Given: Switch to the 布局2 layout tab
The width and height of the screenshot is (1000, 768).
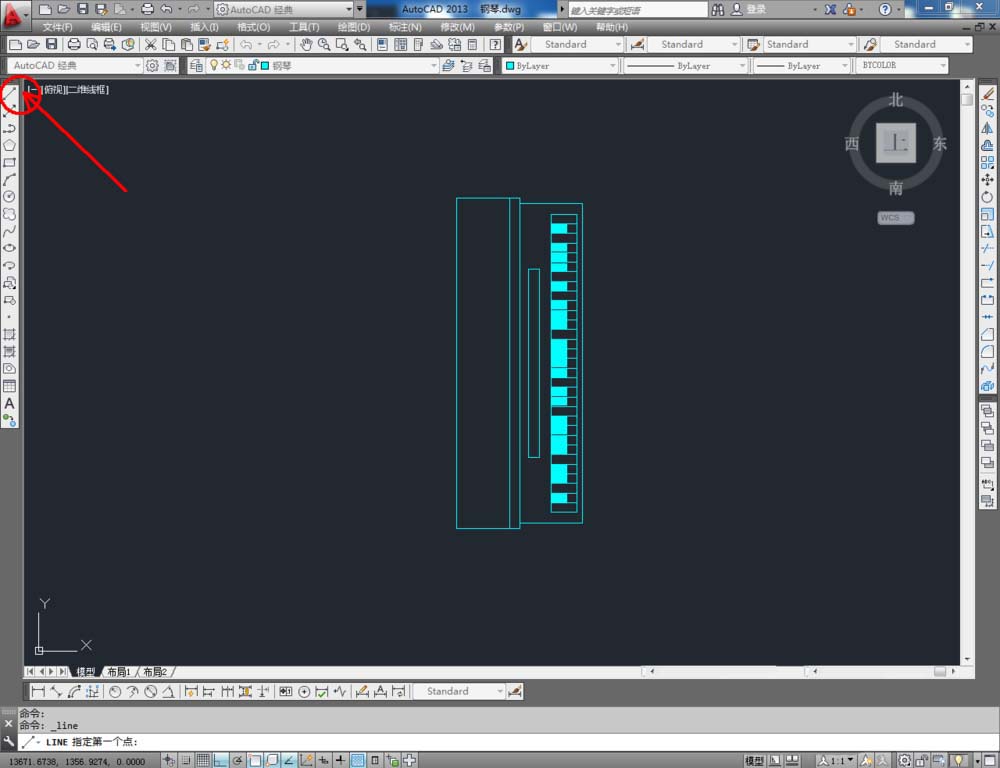Looking at the screenshot, I should [155, 672].
